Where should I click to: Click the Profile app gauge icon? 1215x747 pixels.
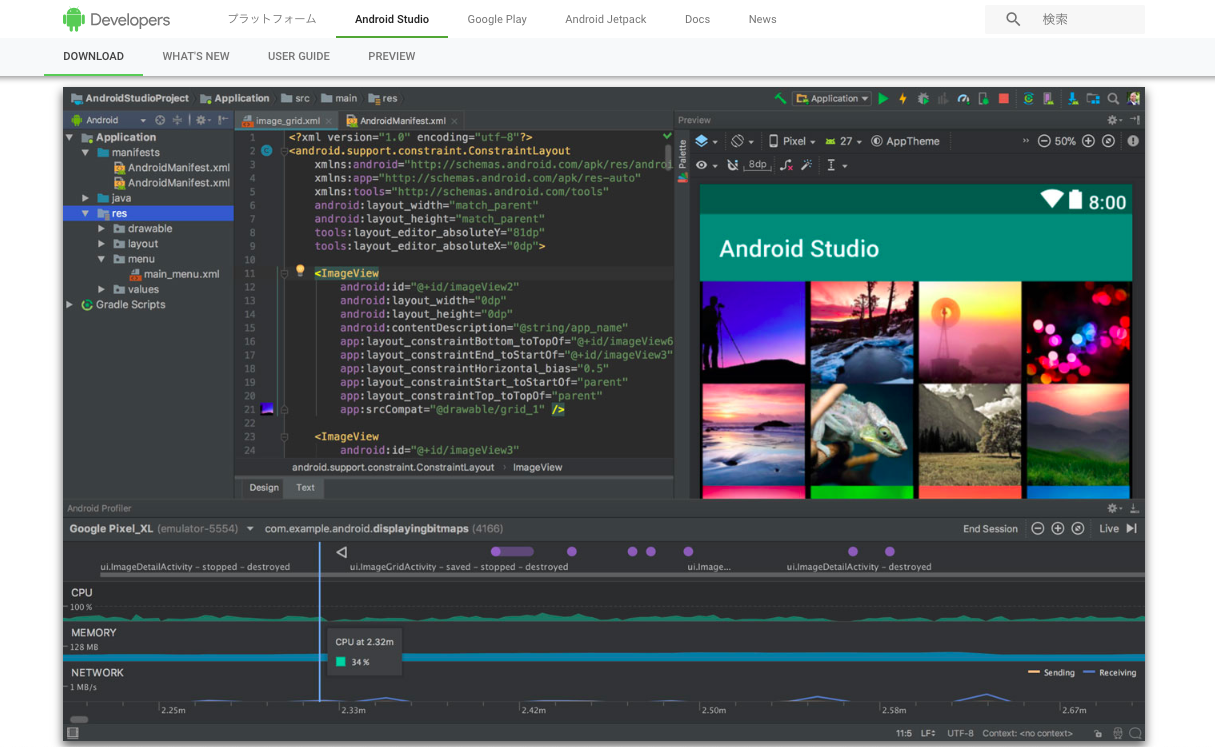pos(964,98)
